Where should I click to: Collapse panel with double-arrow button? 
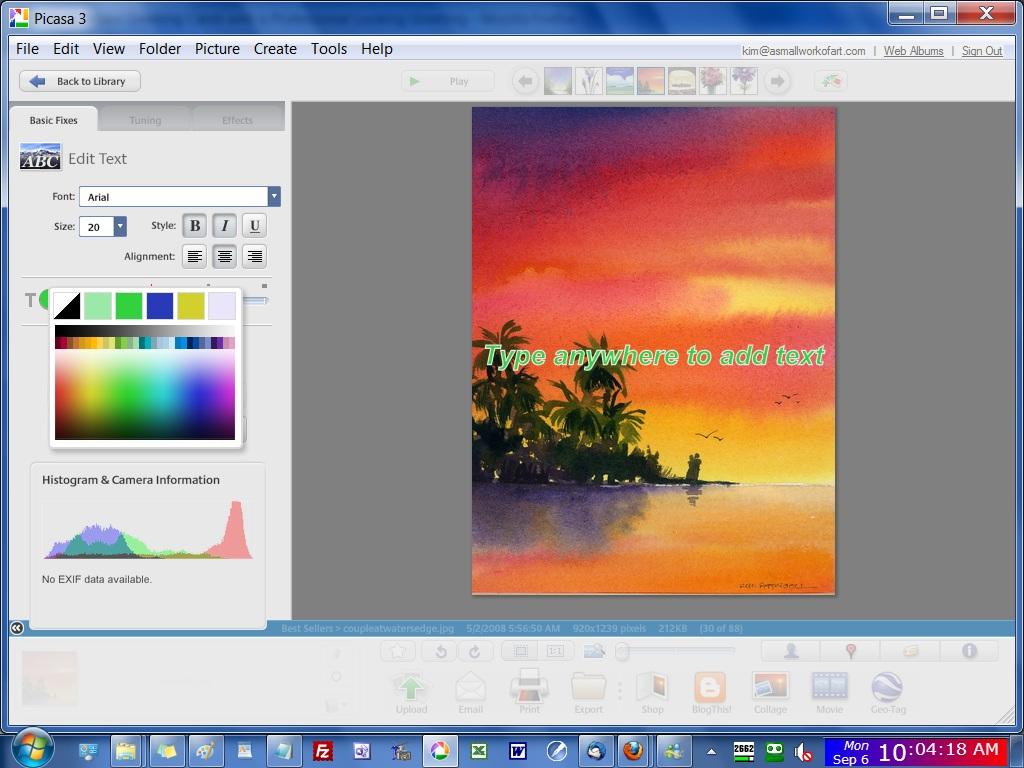[17, 628]
